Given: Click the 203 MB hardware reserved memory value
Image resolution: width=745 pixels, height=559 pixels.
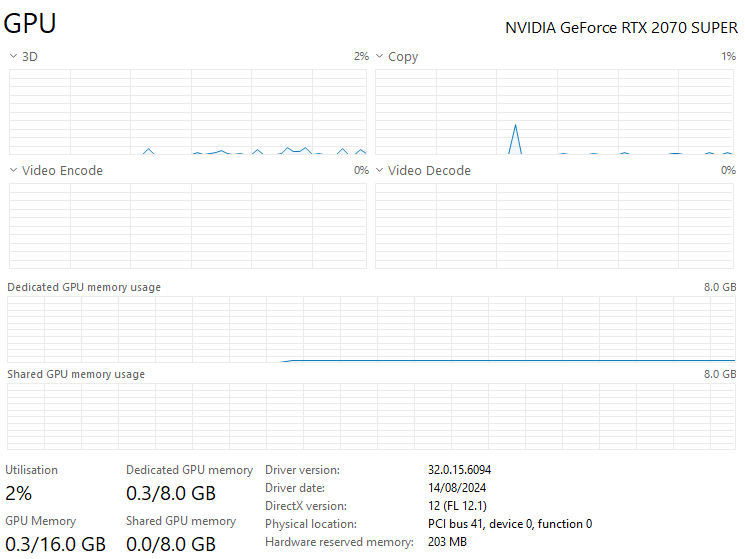Looking at the screenshot, I should point(447,542).
